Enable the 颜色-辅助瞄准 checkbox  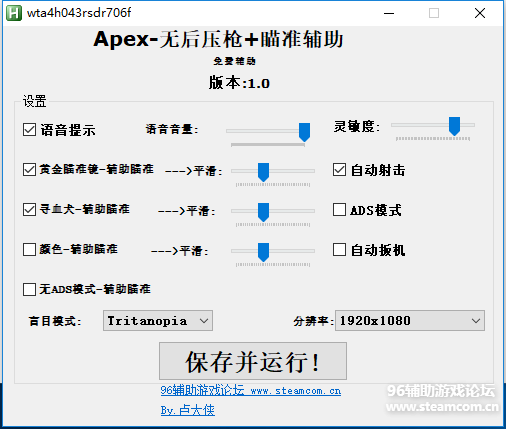point(29,249)
